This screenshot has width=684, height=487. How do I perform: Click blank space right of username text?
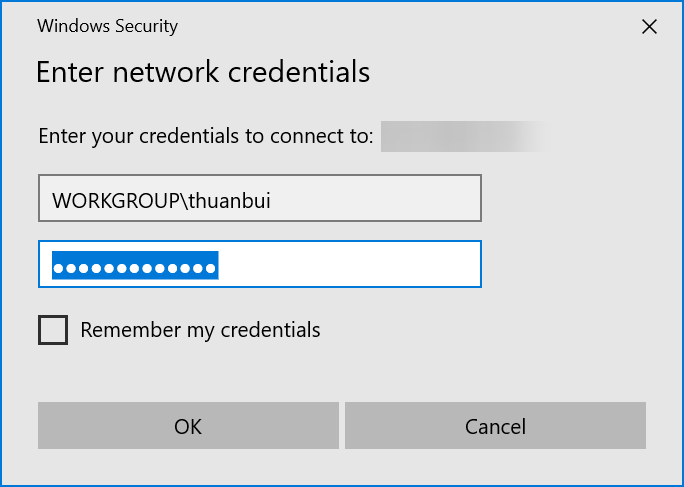point(380,198)
